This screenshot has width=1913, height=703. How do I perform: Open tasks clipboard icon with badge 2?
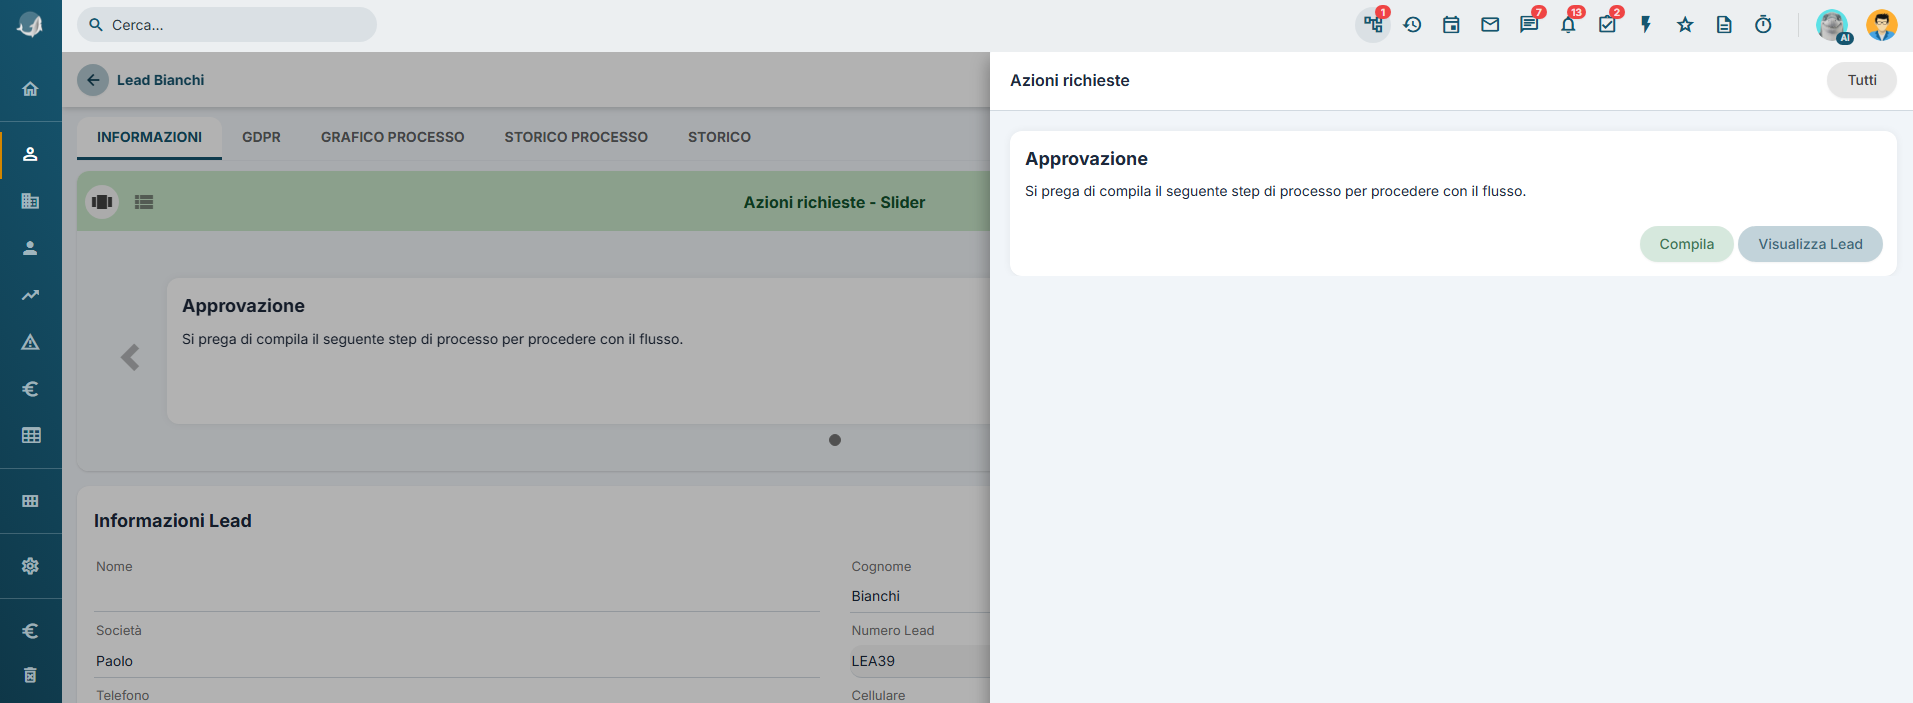coord(1607,25)
